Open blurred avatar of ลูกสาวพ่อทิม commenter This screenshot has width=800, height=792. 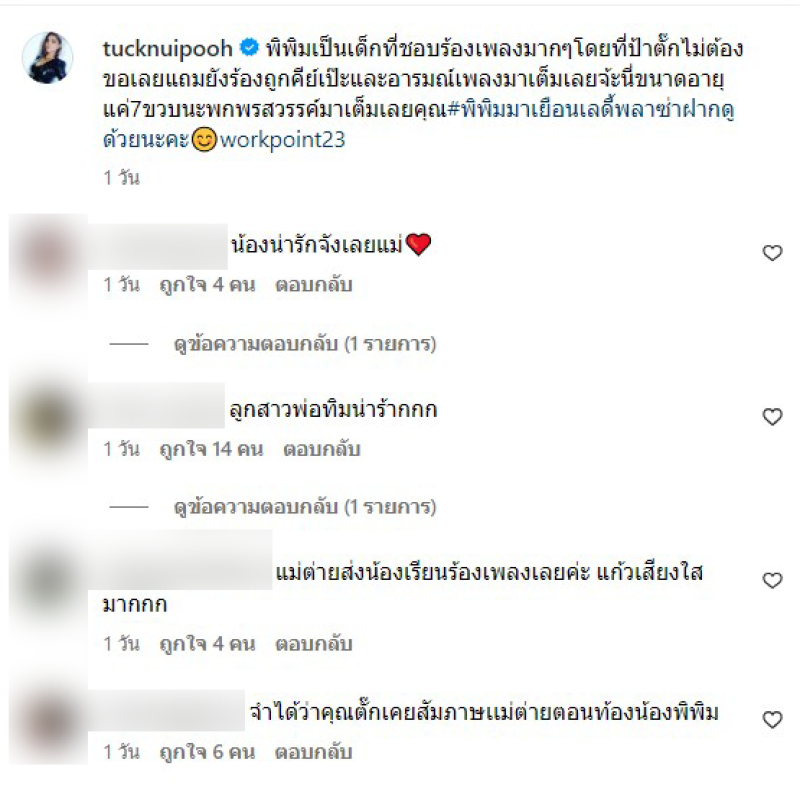[47, 418]
